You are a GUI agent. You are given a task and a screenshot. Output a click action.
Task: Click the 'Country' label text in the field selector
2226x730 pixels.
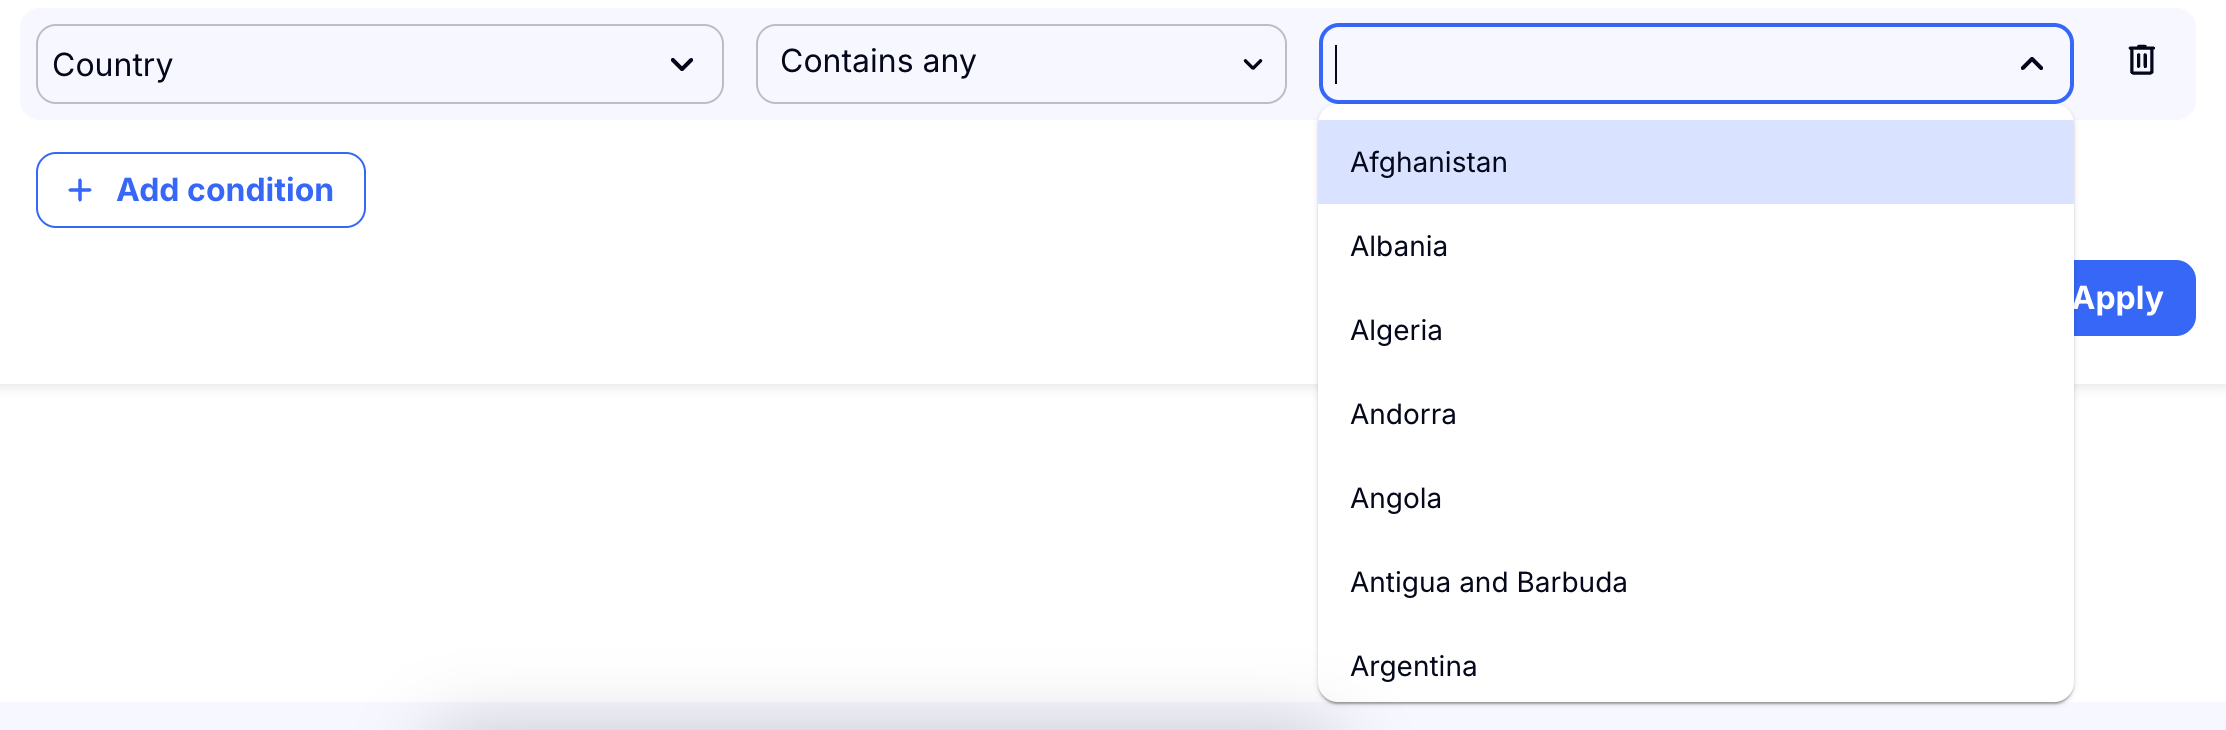click(x=113, y=65)
